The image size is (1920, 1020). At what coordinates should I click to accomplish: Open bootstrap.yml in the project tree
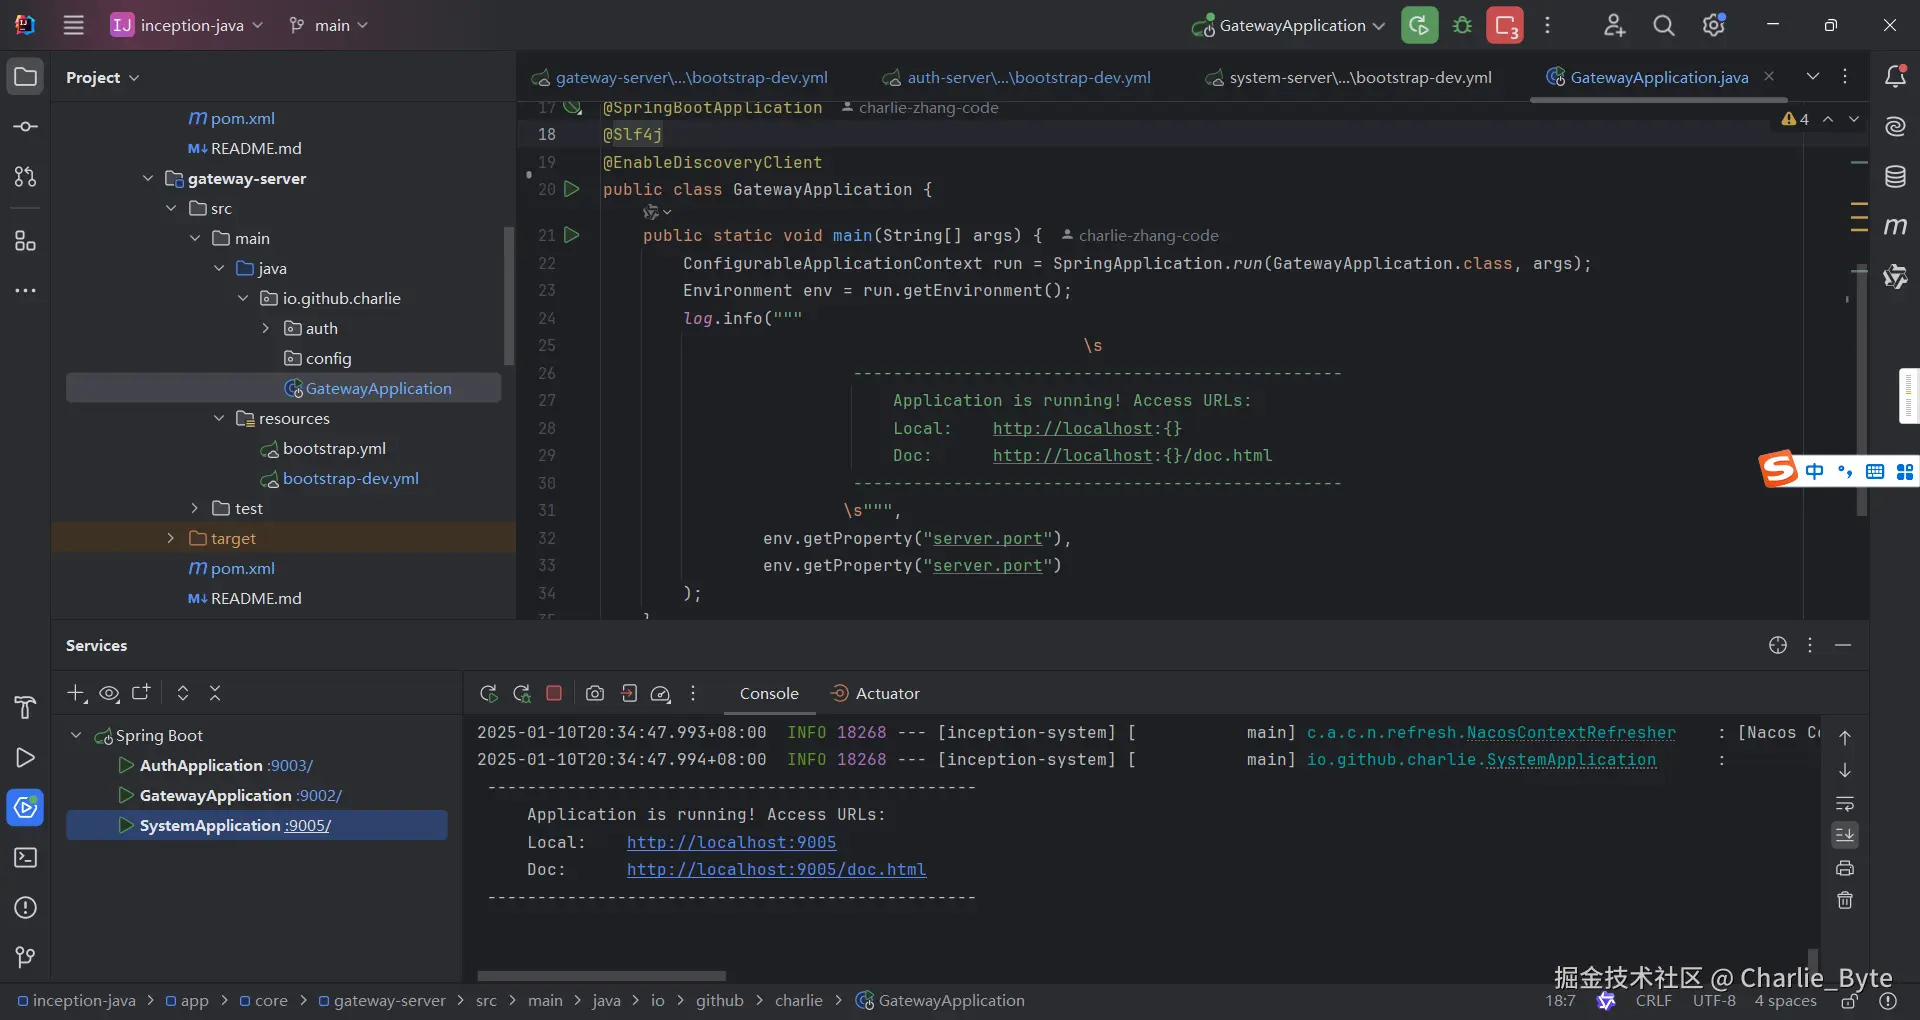pos(334,448)
